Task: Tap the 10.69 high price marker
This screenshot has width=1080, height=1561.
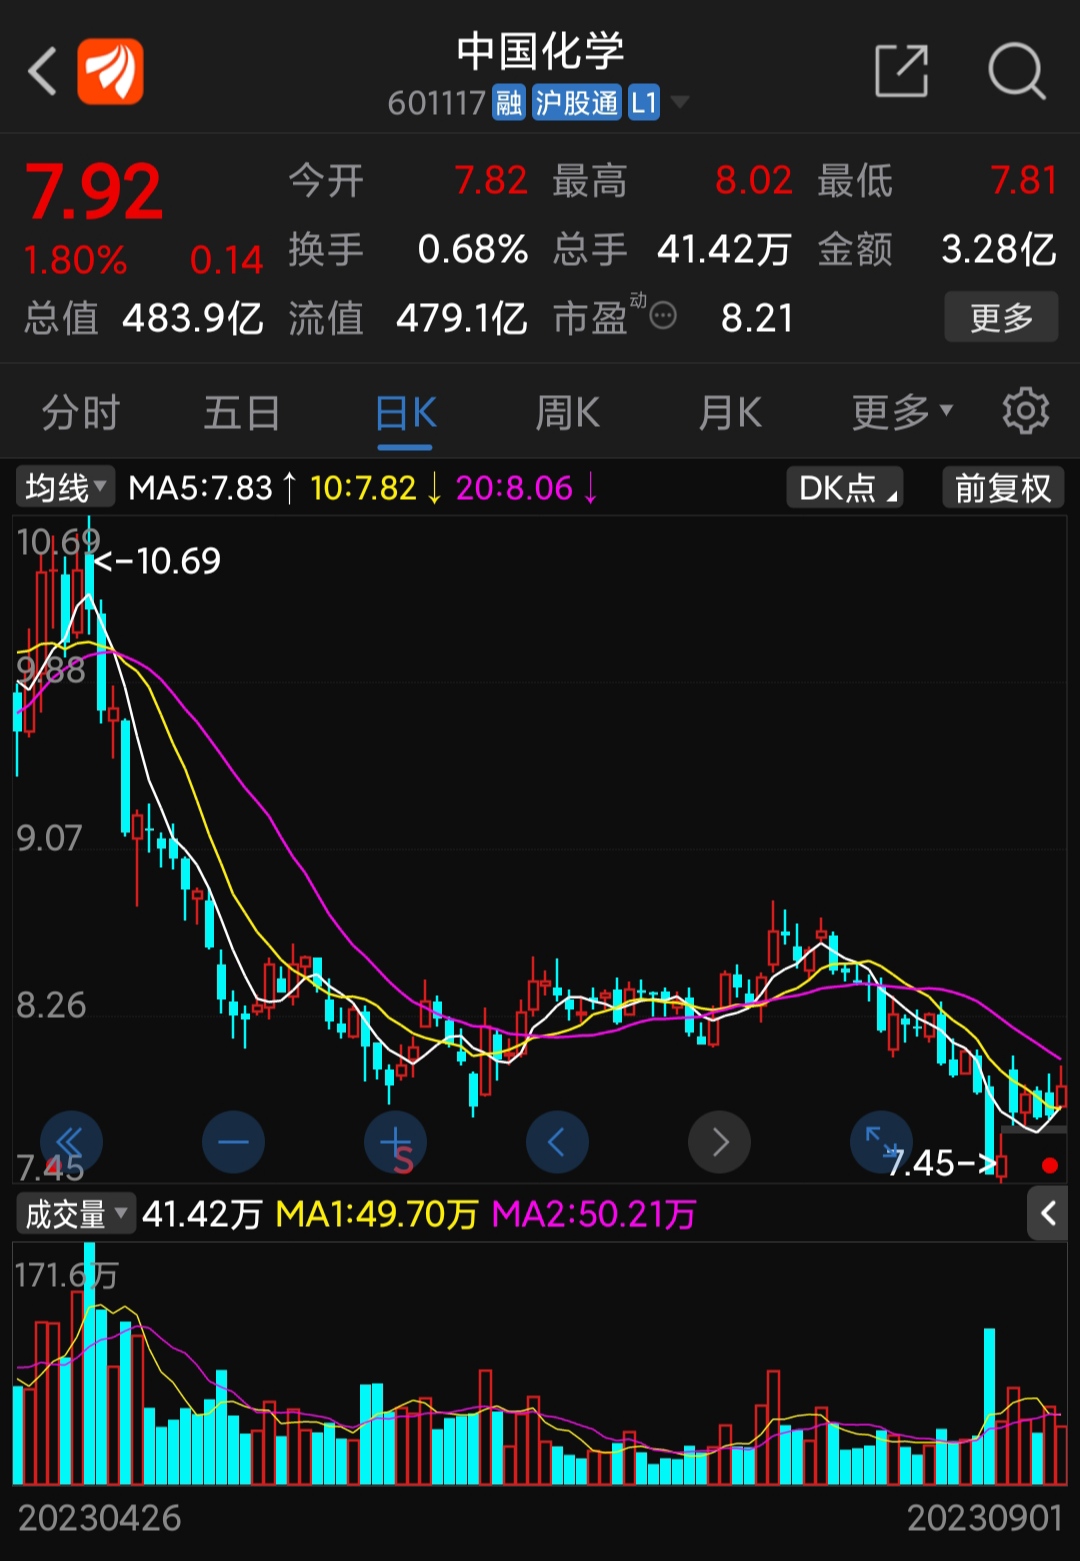Action: click(x=158, y=561)
